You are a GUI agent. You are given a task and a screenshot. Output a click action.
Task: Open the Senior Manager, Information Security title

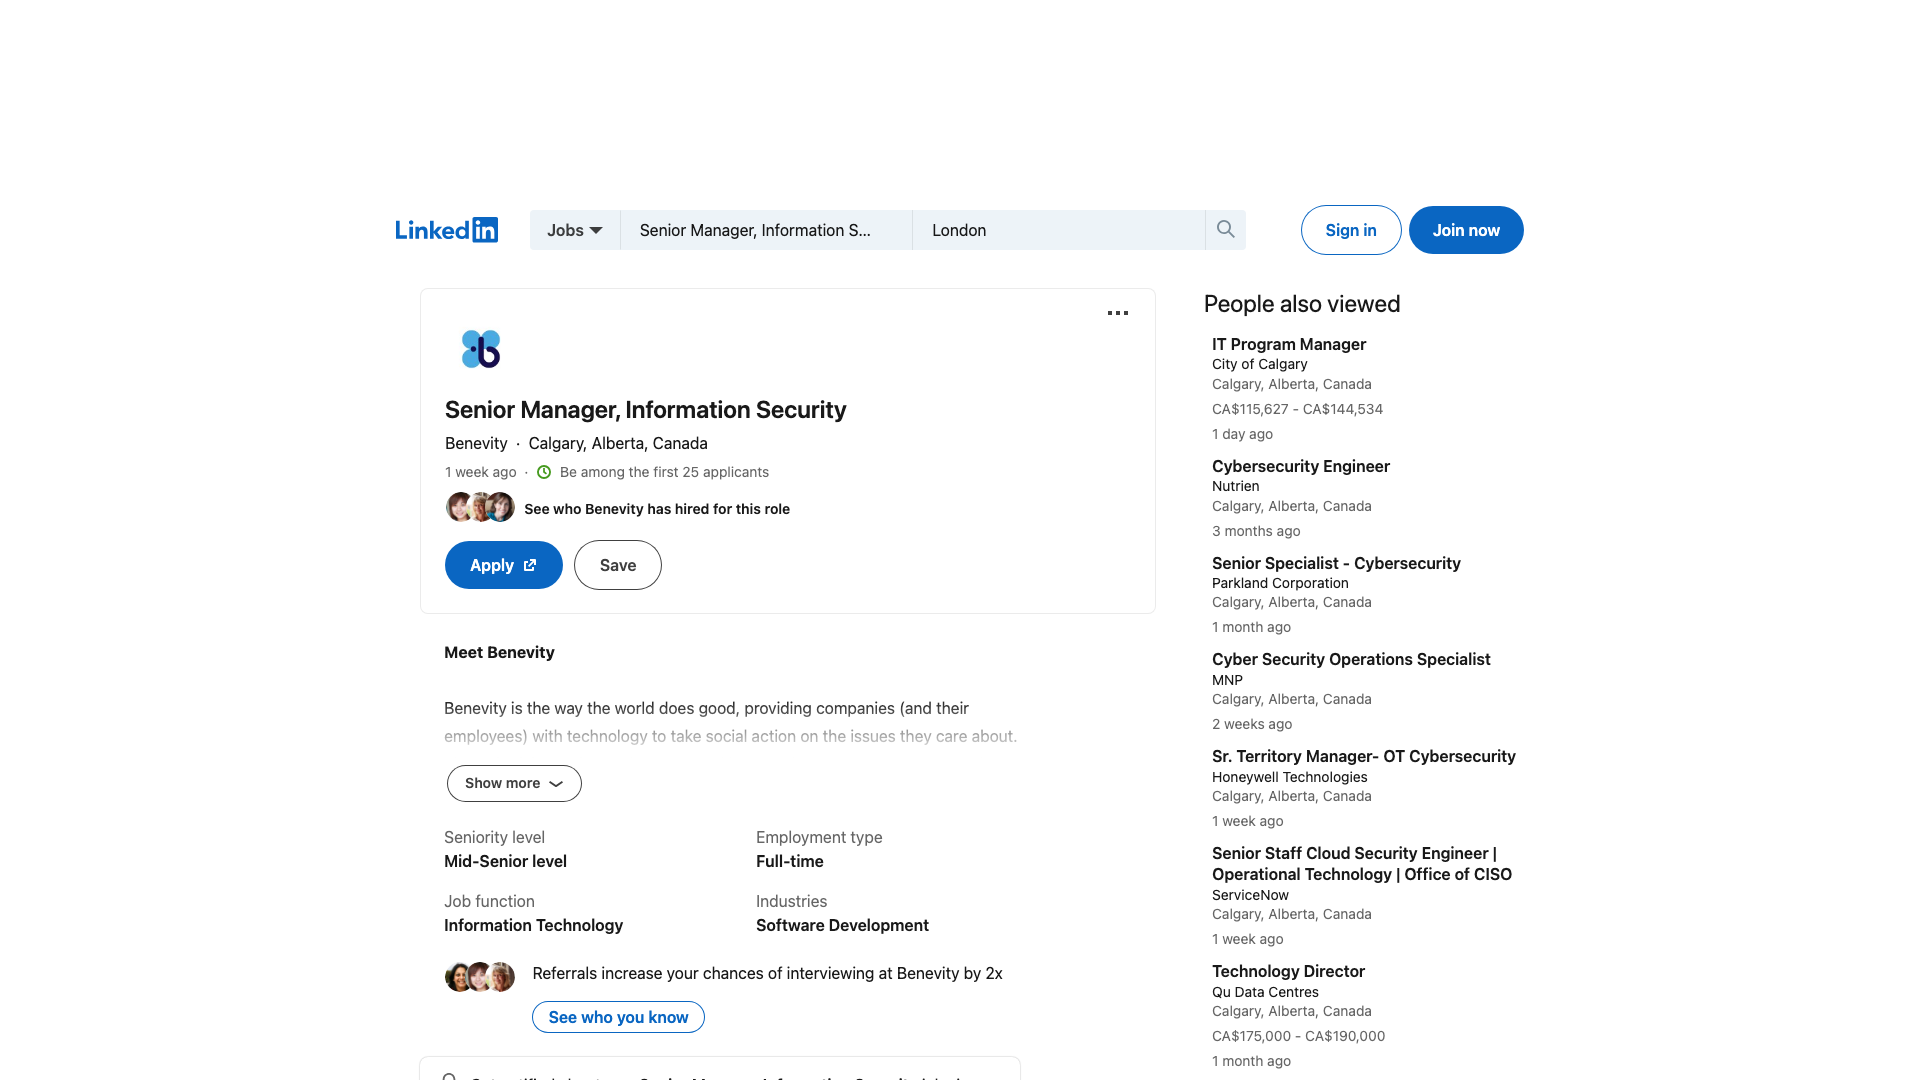(x=645, y=410)
